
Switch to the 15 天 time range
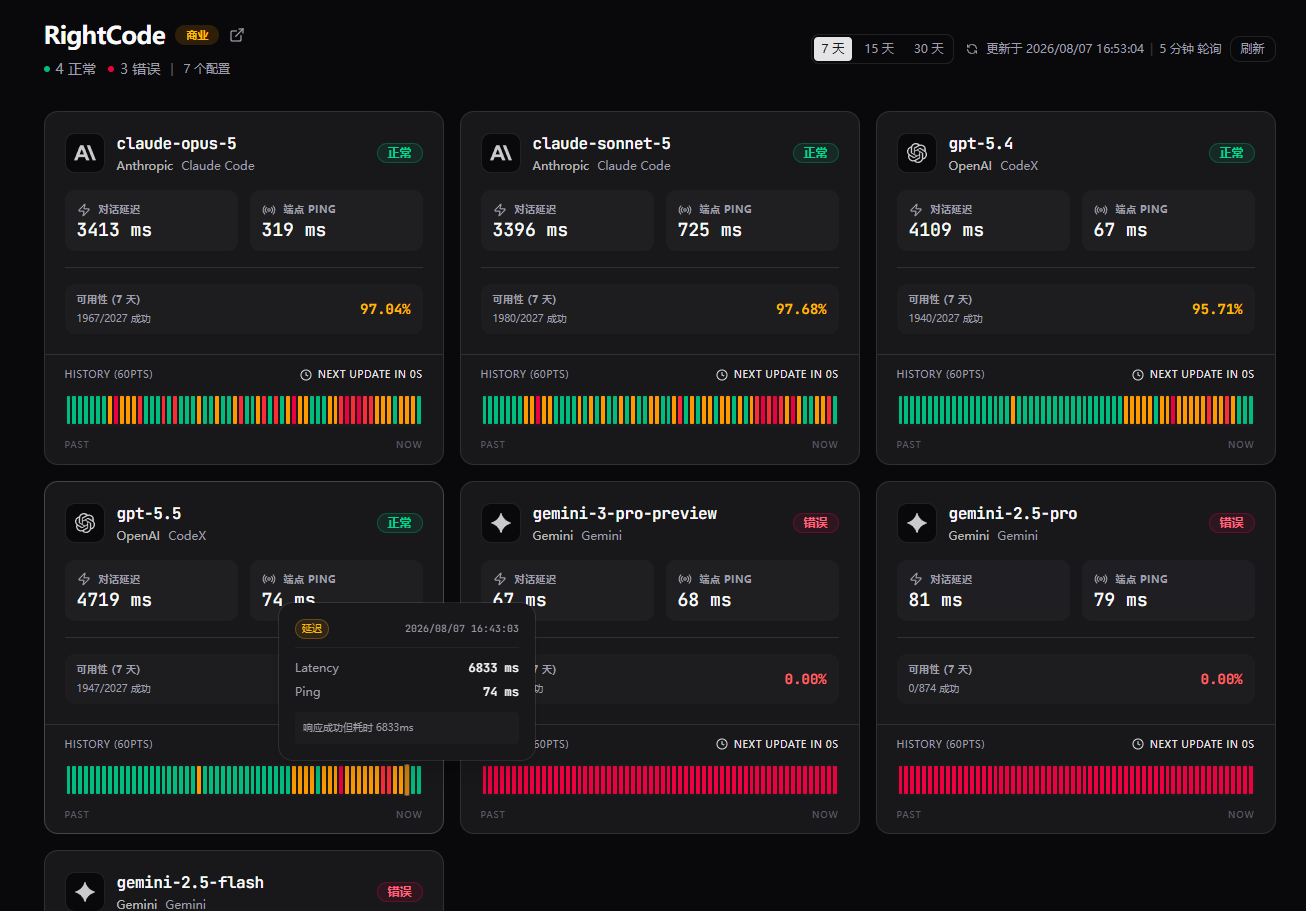click(x=879, y=49)
